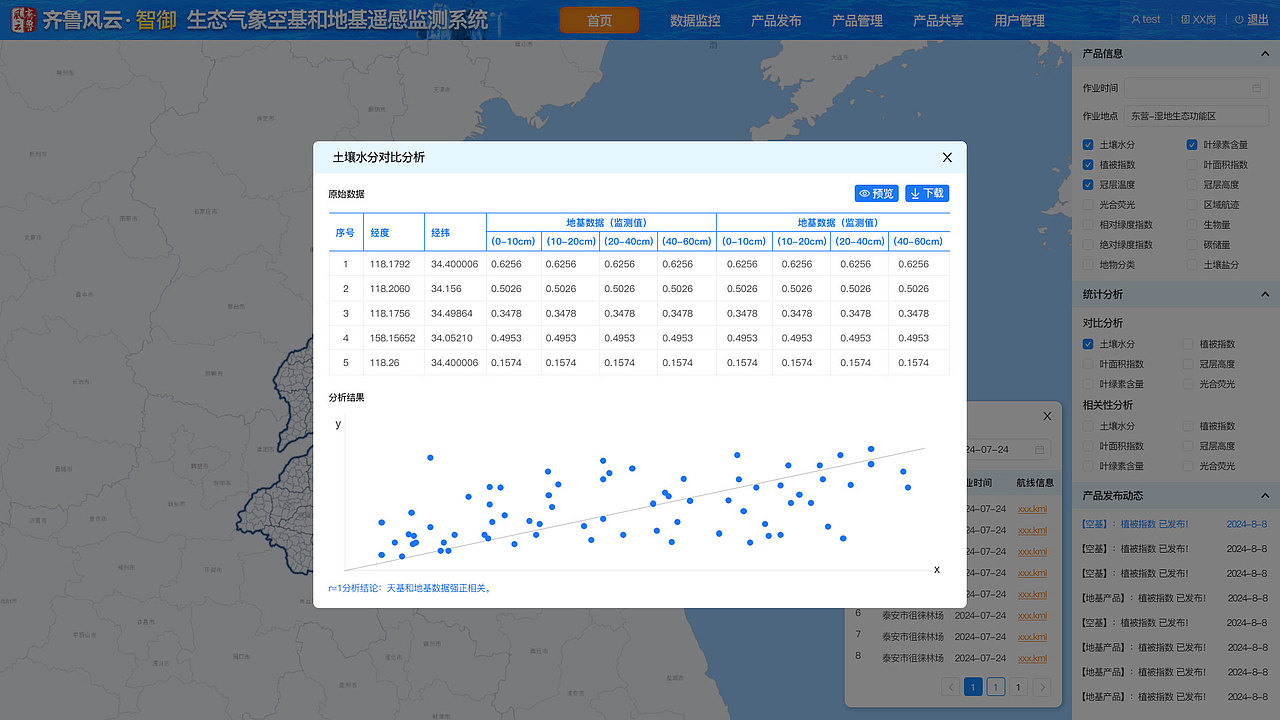Go to next page in pagination
Viewport: 1280px width, 720px height.
pos(1042,687)
